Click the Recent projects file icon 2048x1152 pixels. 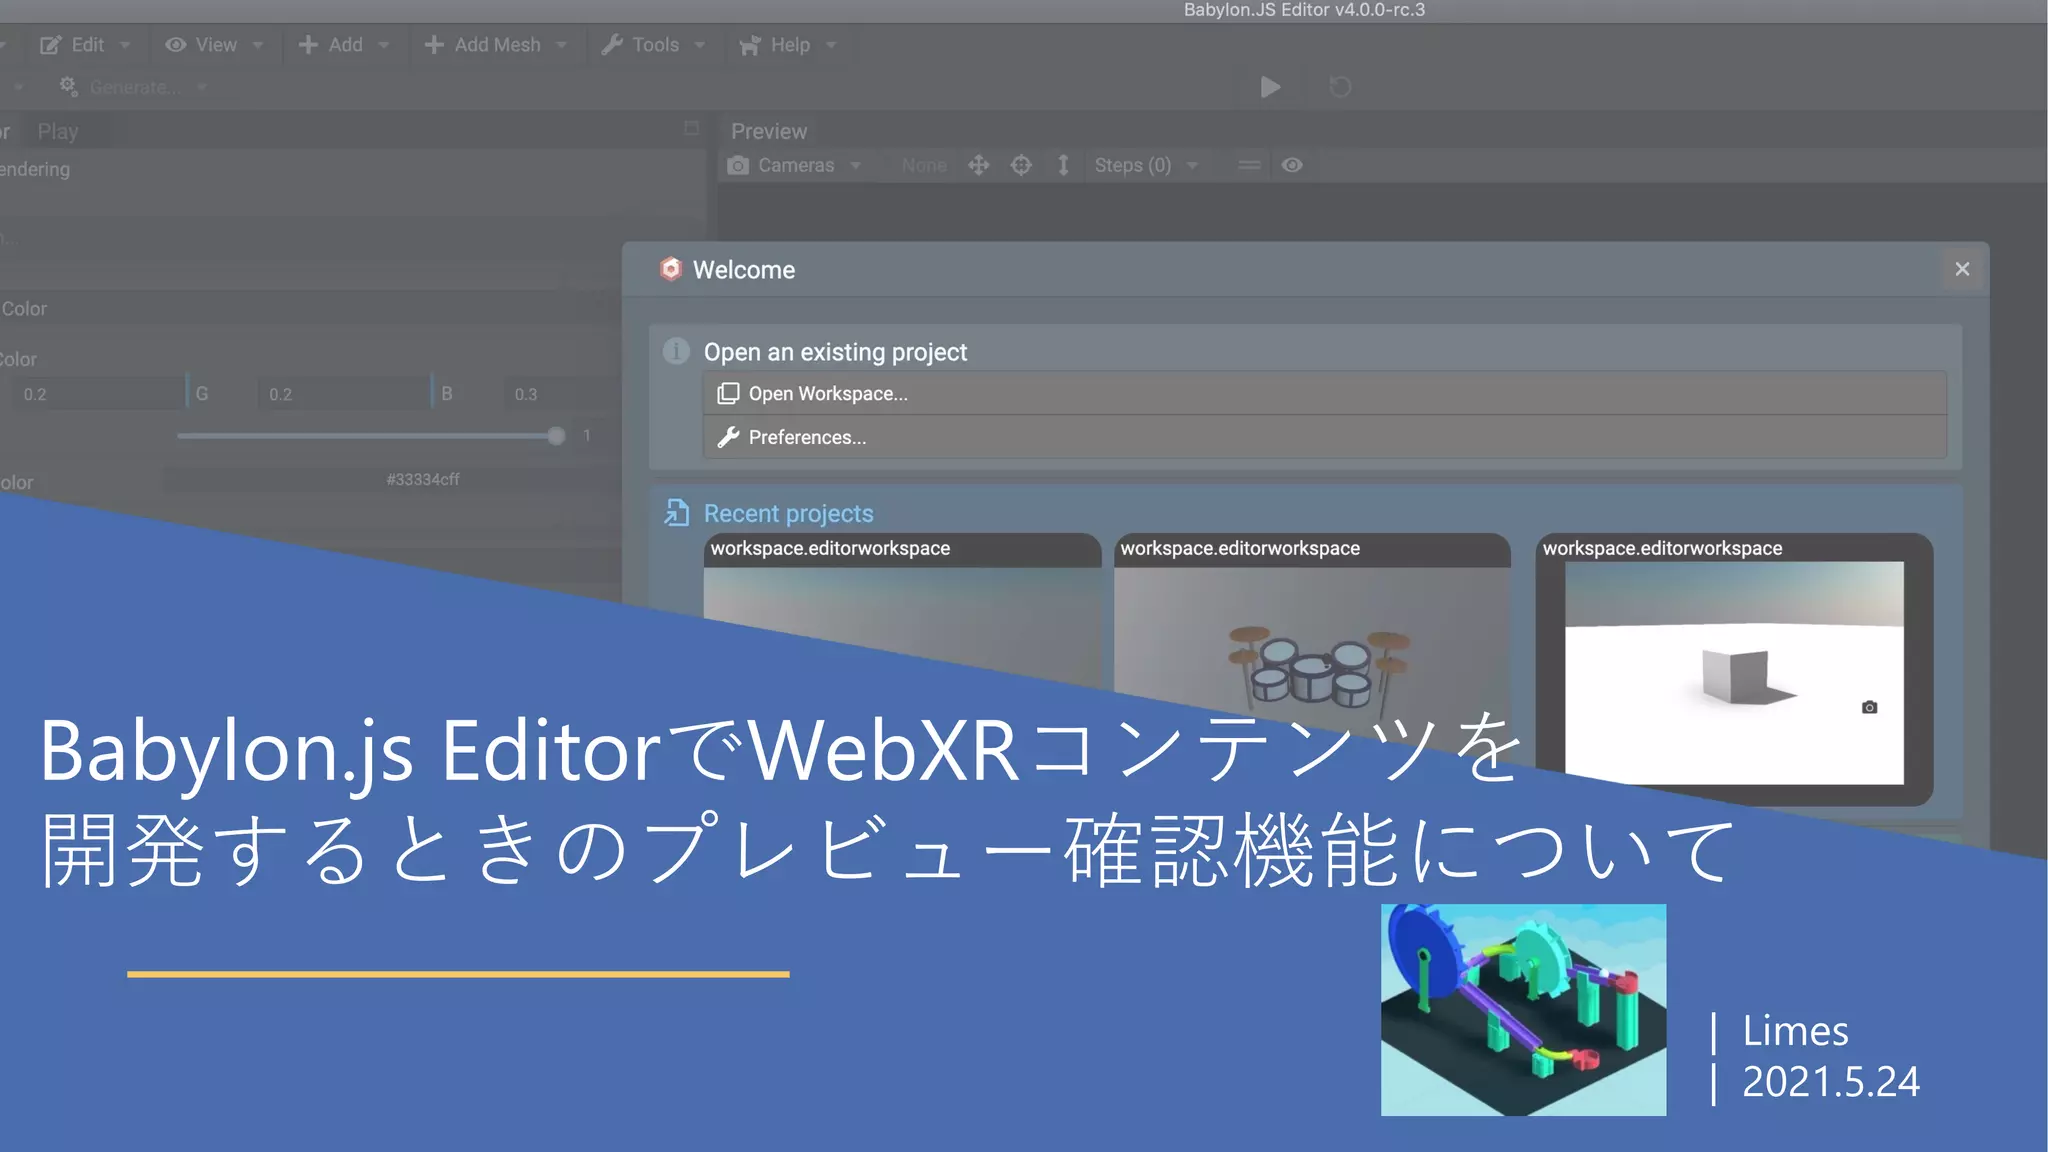coord(677,513)
